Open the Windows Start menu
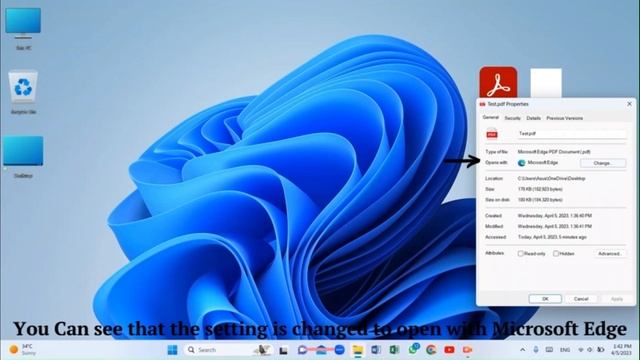Image resolution: width=640 pixels, height=360 pixels. point(173,350)
